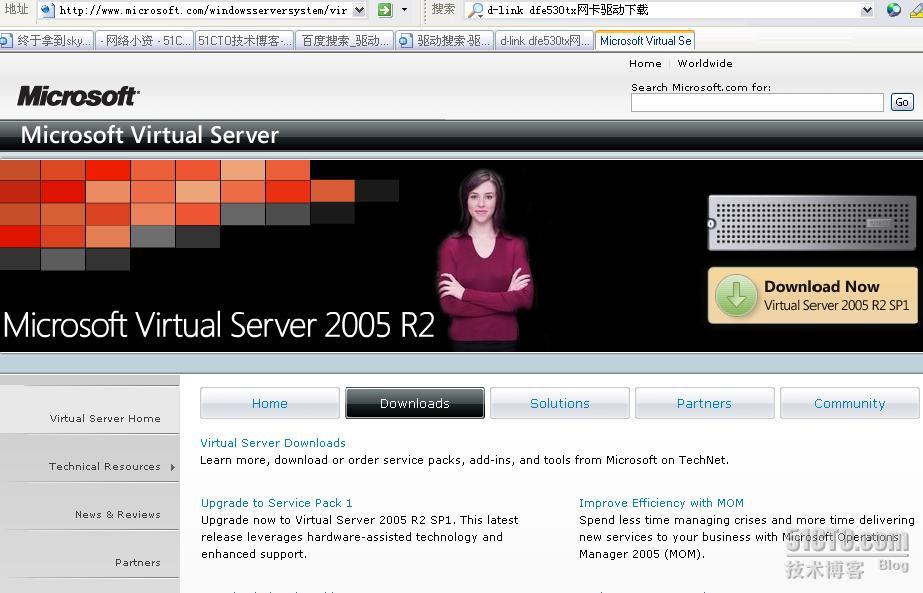
Task: Expand the address bar URL dropdown
Action: pyautogui.click(x=359, y=10)
